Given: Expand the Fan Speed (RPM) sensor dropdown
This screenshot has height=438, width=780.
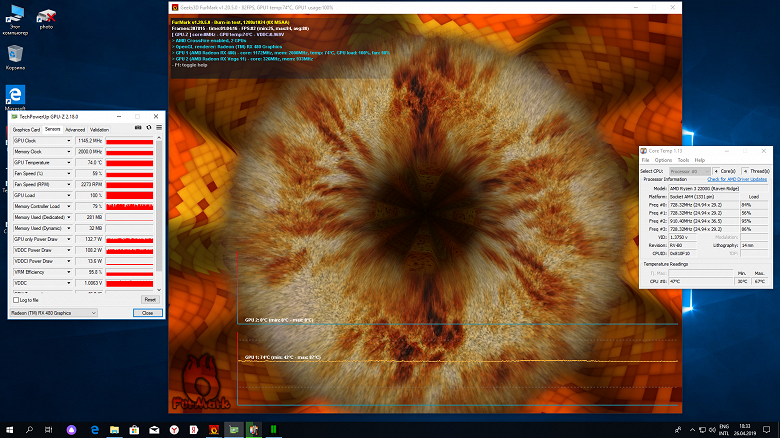Looking at the screenshot, I should click(x=69, y=185).
